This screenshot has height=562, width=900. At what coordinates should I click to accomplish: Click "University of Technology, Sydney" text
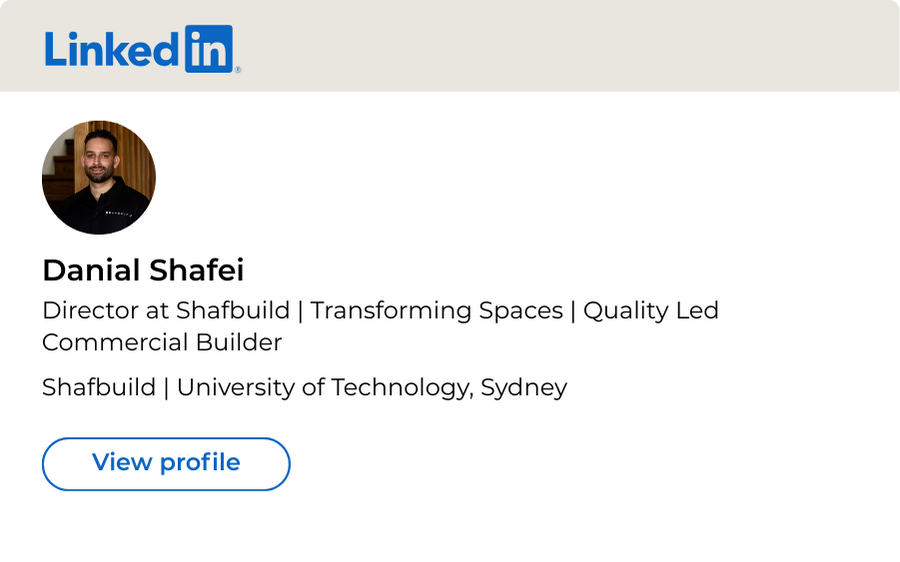pyautogui.click(x=372, y=387)
